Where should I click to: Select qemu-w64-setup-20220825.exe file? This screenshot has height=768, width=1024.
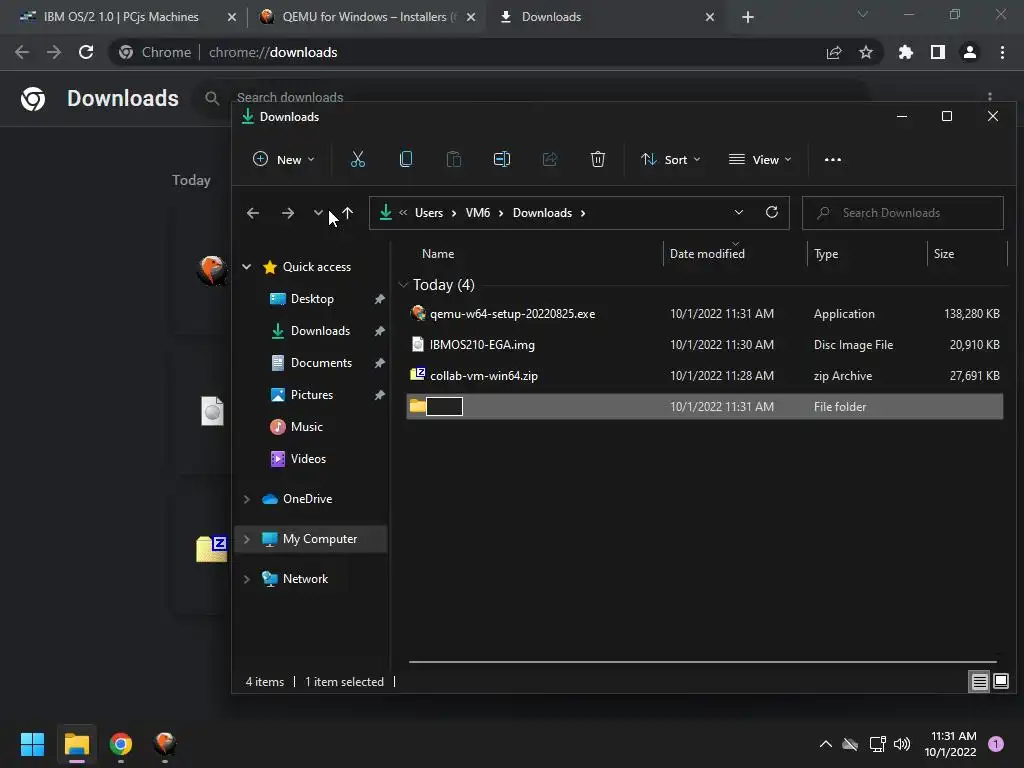point(705,313)
